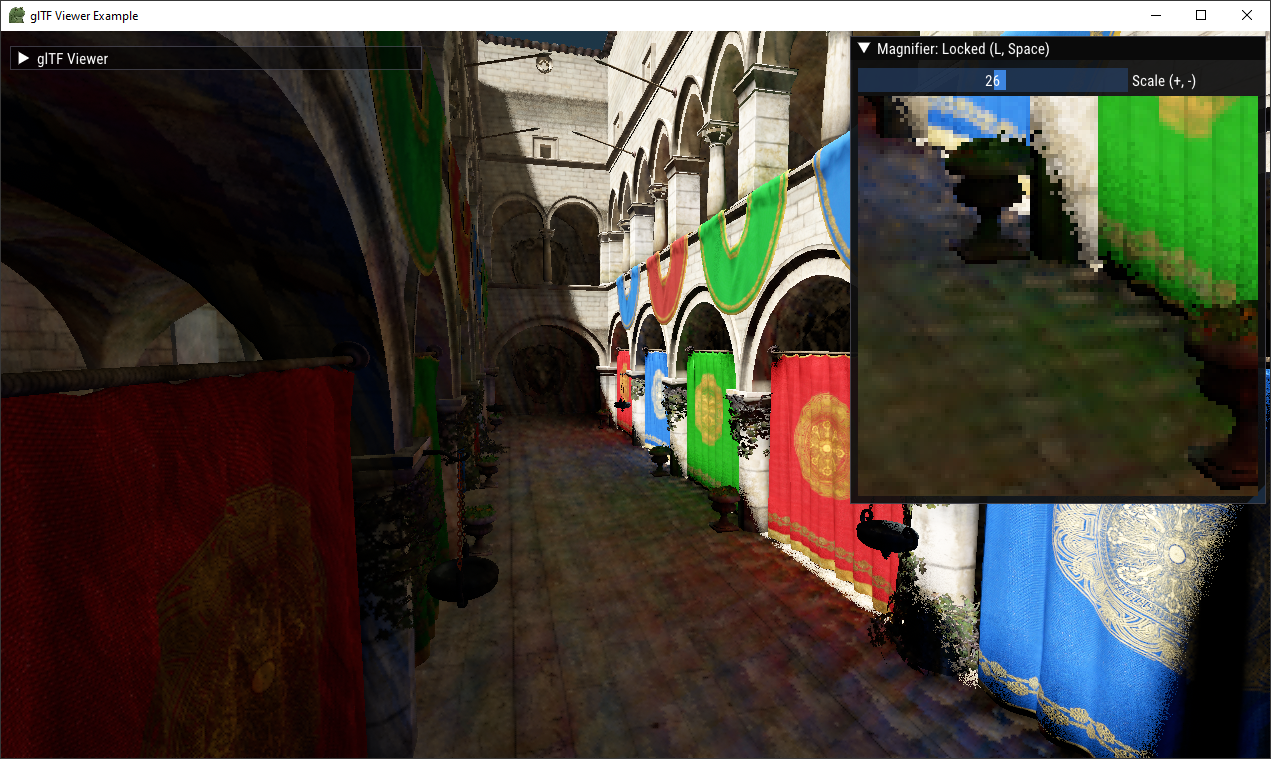Screen dimensions: 1271x759
Task: Click the magnified image preview
Action: pyautogui.click(x=1058, y=297)
